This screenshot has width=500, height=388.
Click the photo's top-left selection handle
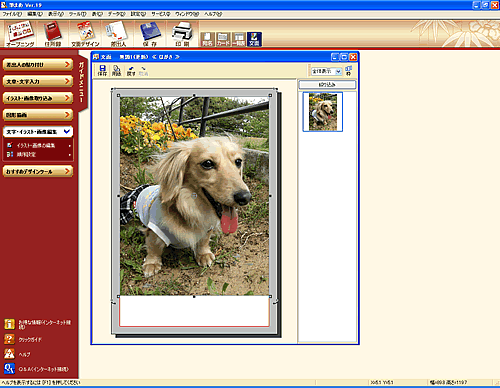118,95
